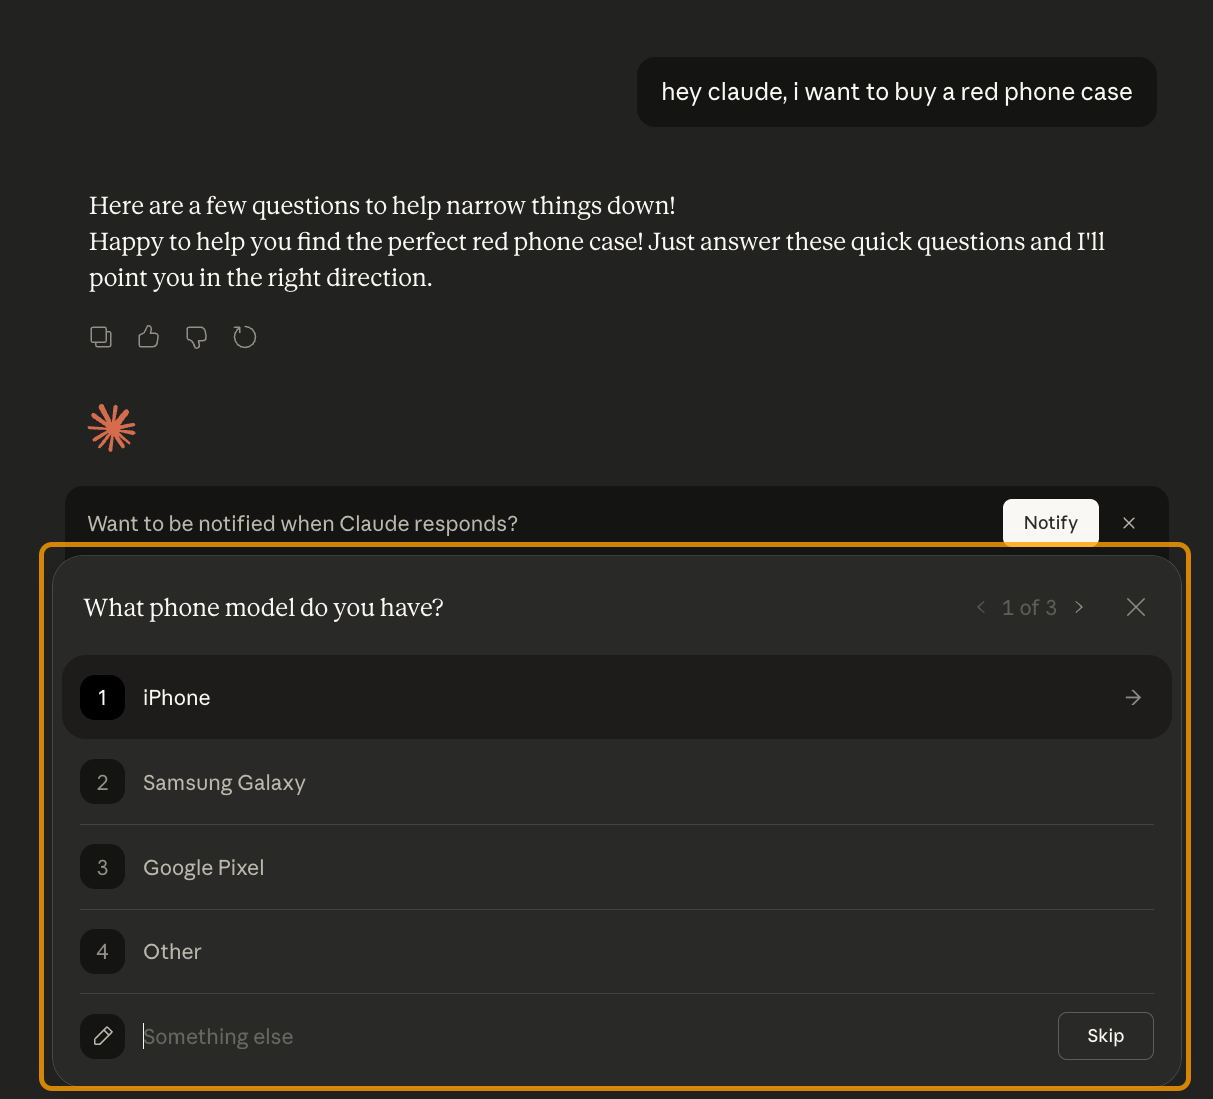Give thumbs up feedback on response

[149, 337]
